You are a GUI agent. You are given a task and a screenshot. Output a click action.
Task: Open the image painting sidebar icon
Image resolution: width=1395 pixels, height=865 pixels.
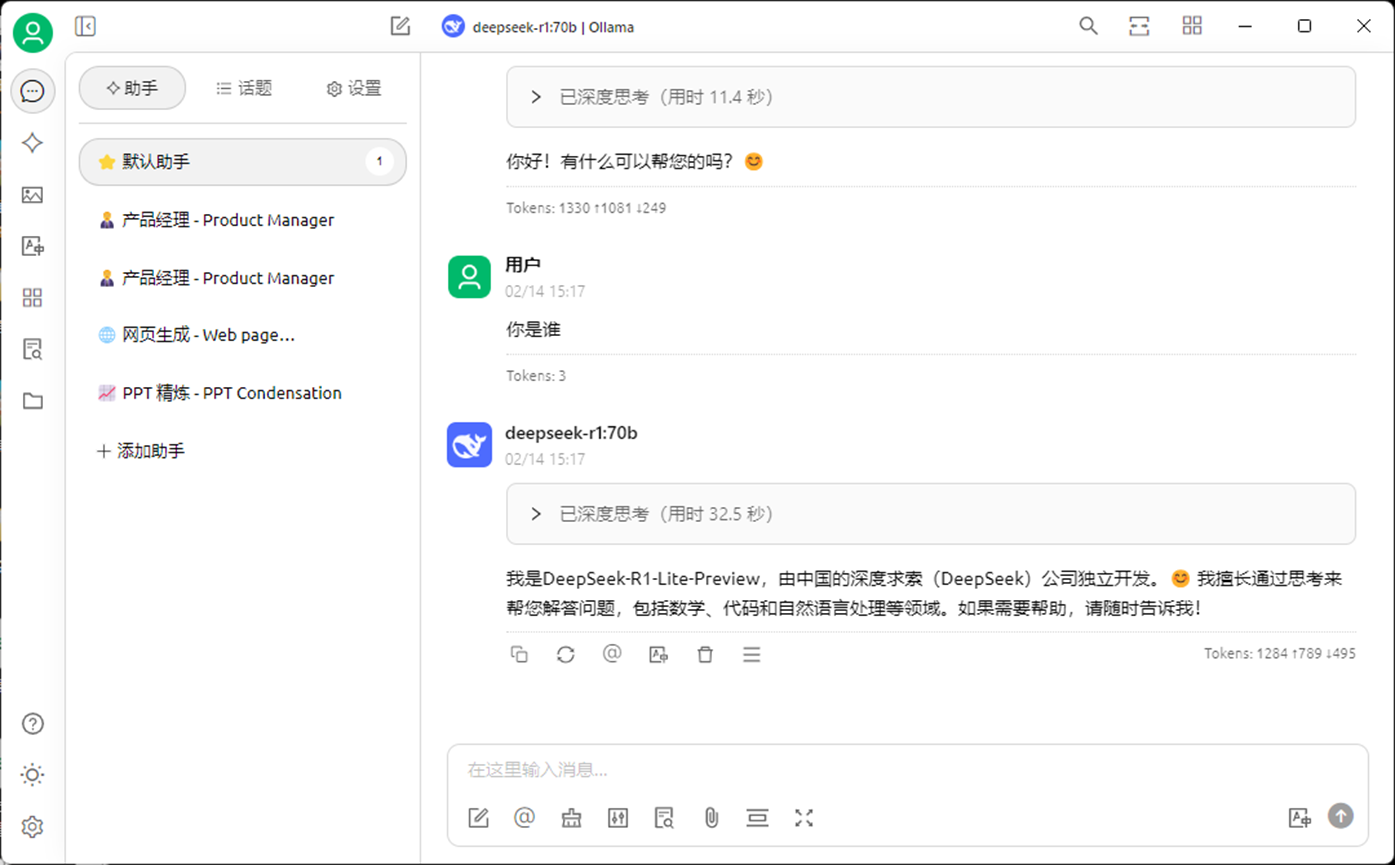(x=33, y=195)
